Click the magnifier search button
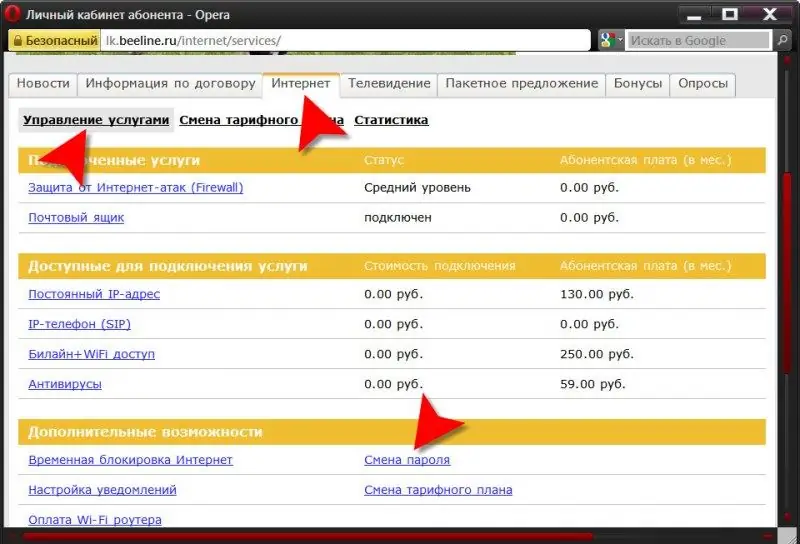Viewport: 800px width, 544px height. click(783, 40)
